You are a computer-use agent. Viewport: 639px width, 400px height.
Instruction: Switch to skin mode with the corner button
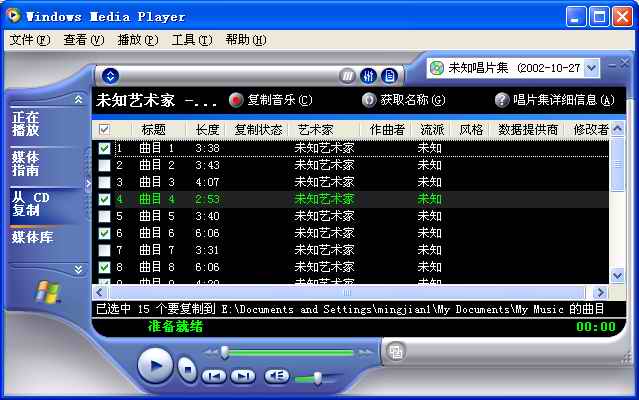click(x=395, y=352)
